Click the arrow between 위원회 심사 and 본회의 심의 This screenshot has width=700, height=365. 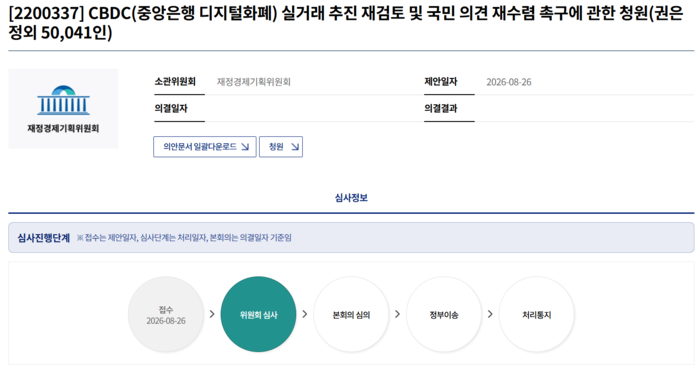coord(305,314)
